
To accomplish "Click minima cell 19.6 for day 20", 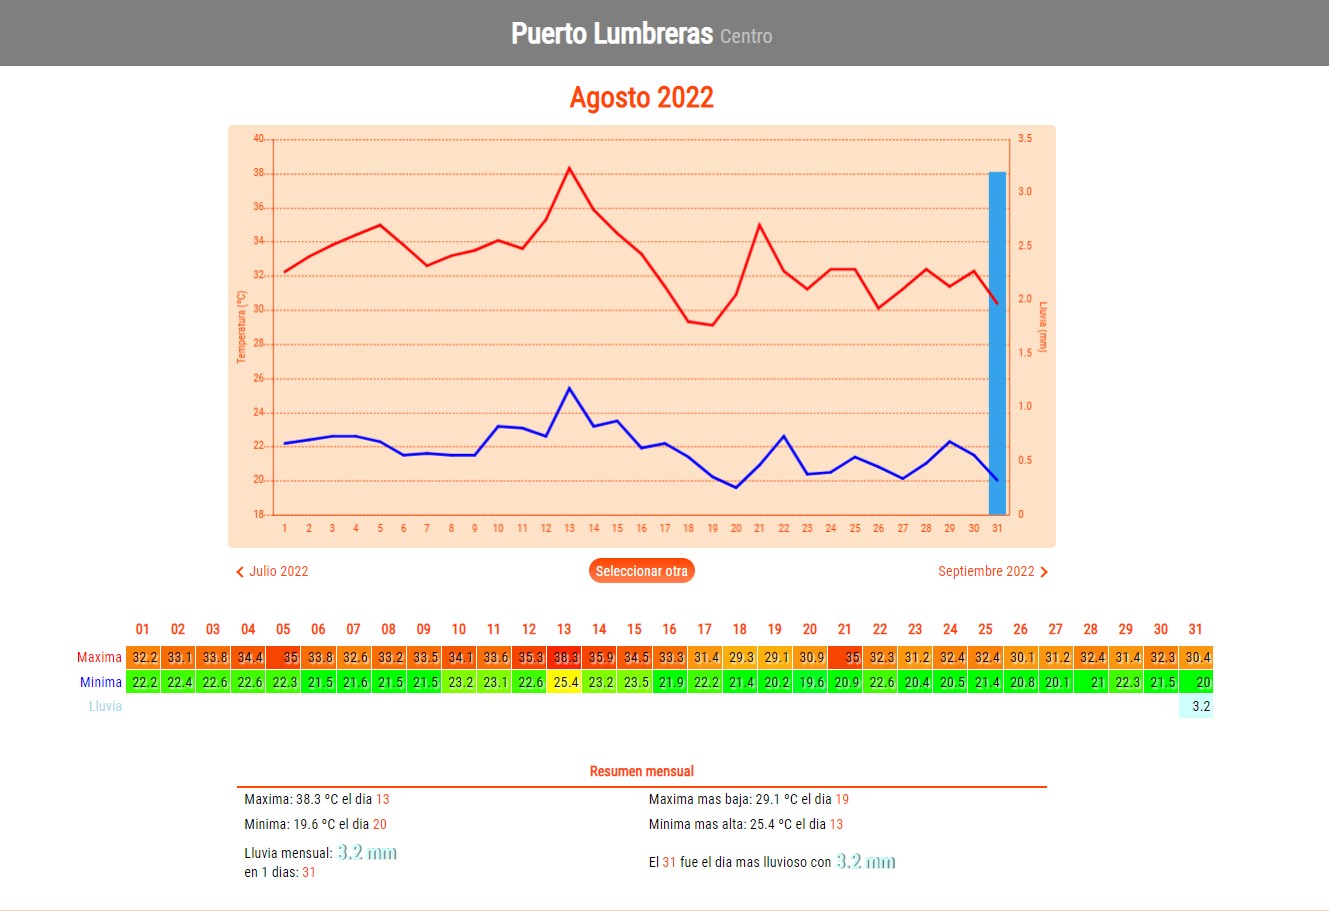I will 810,682.
